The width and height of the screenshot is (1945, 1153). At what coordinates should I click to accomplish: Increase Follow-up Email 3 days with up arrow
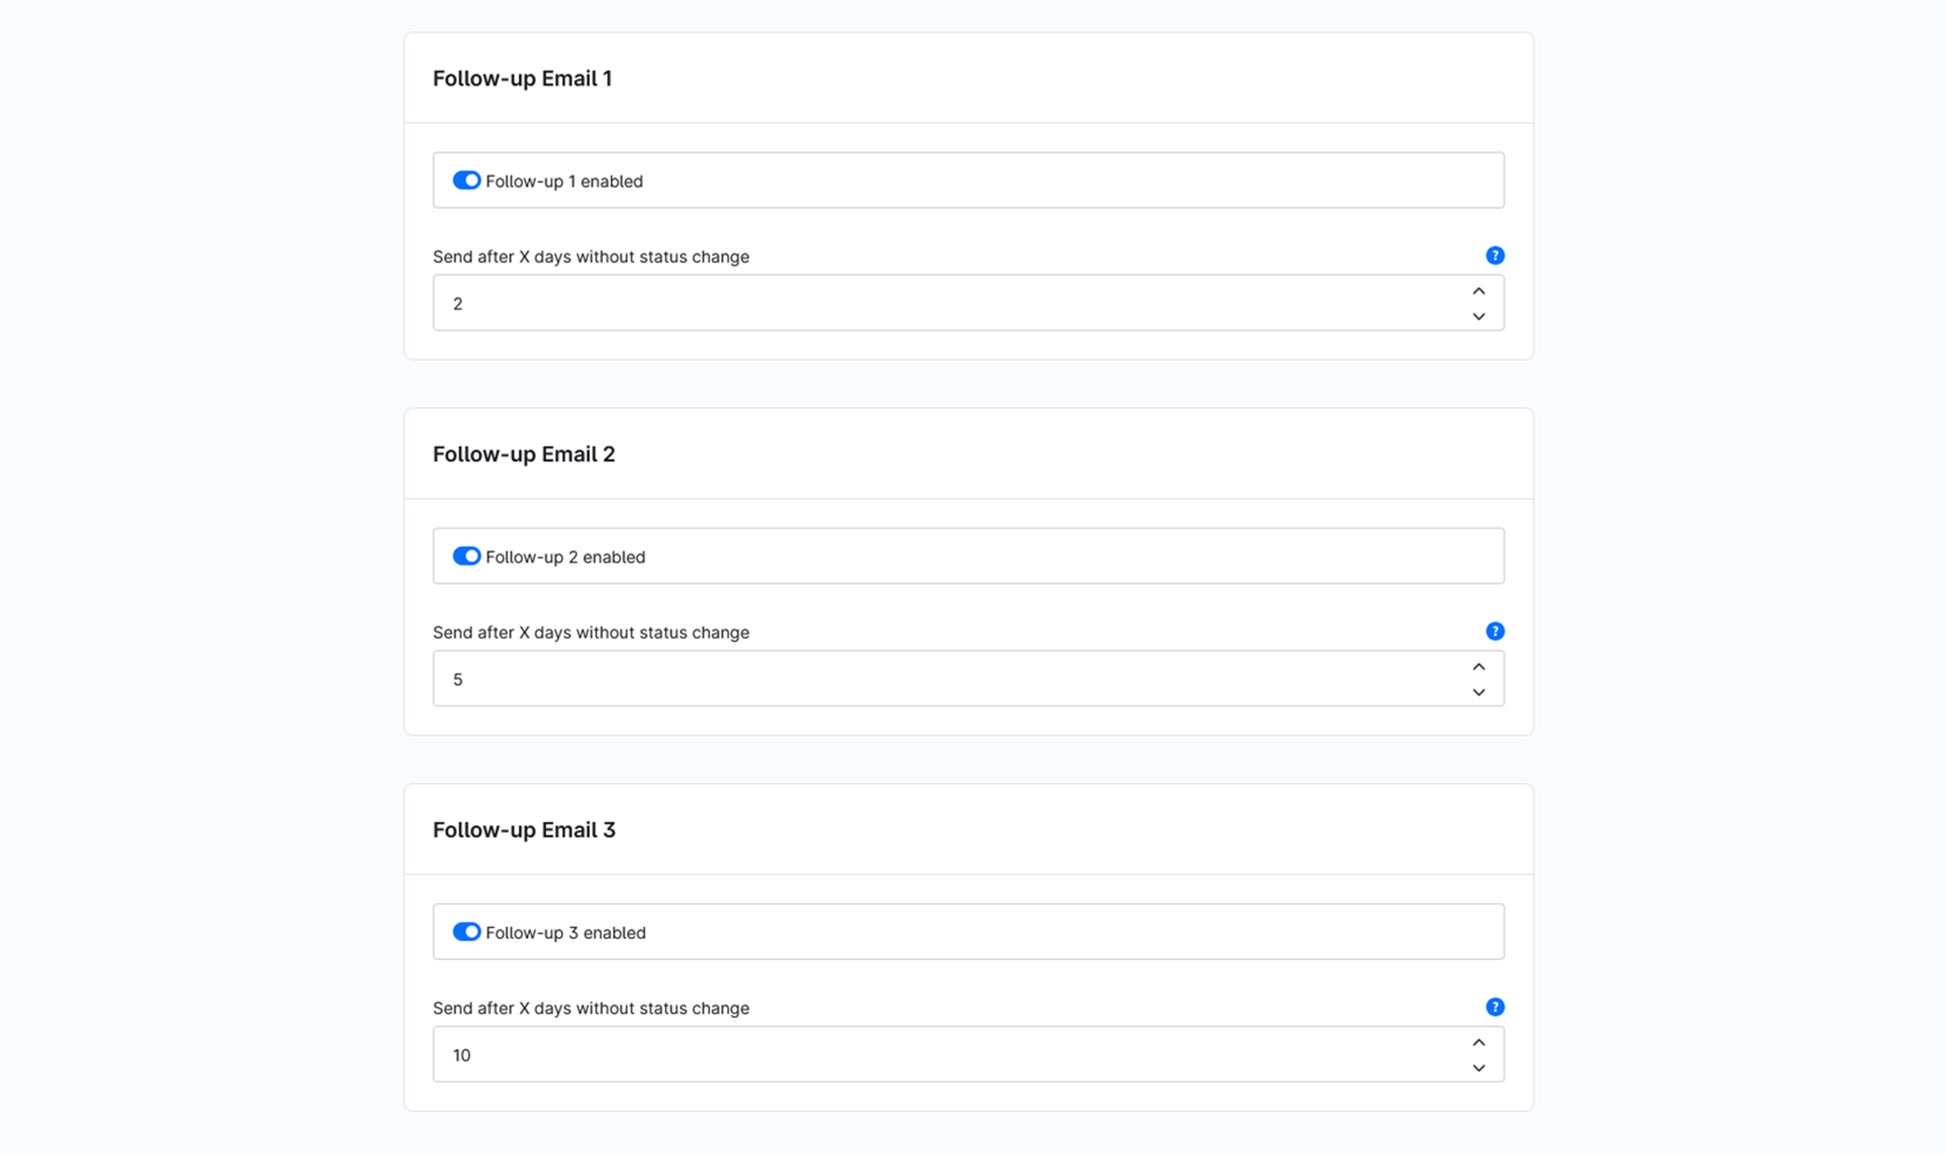[x=1478, y=1043]
